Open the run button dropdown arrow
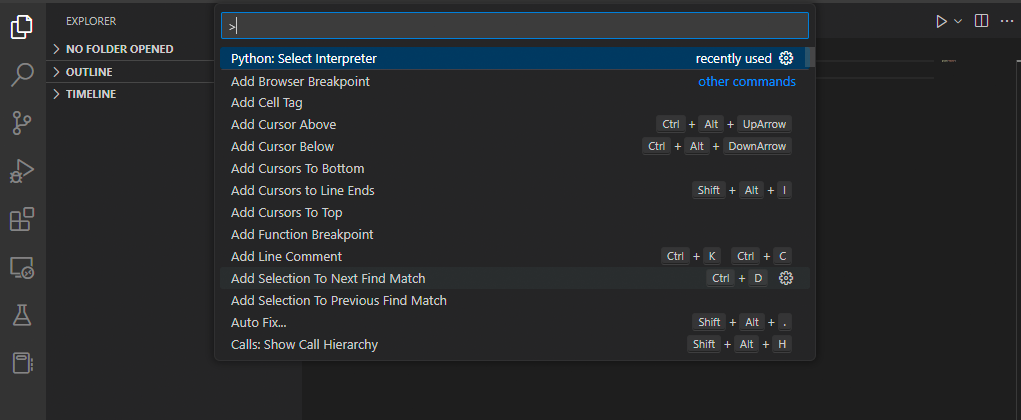1021x420 pixels. (x=958, y=21)
